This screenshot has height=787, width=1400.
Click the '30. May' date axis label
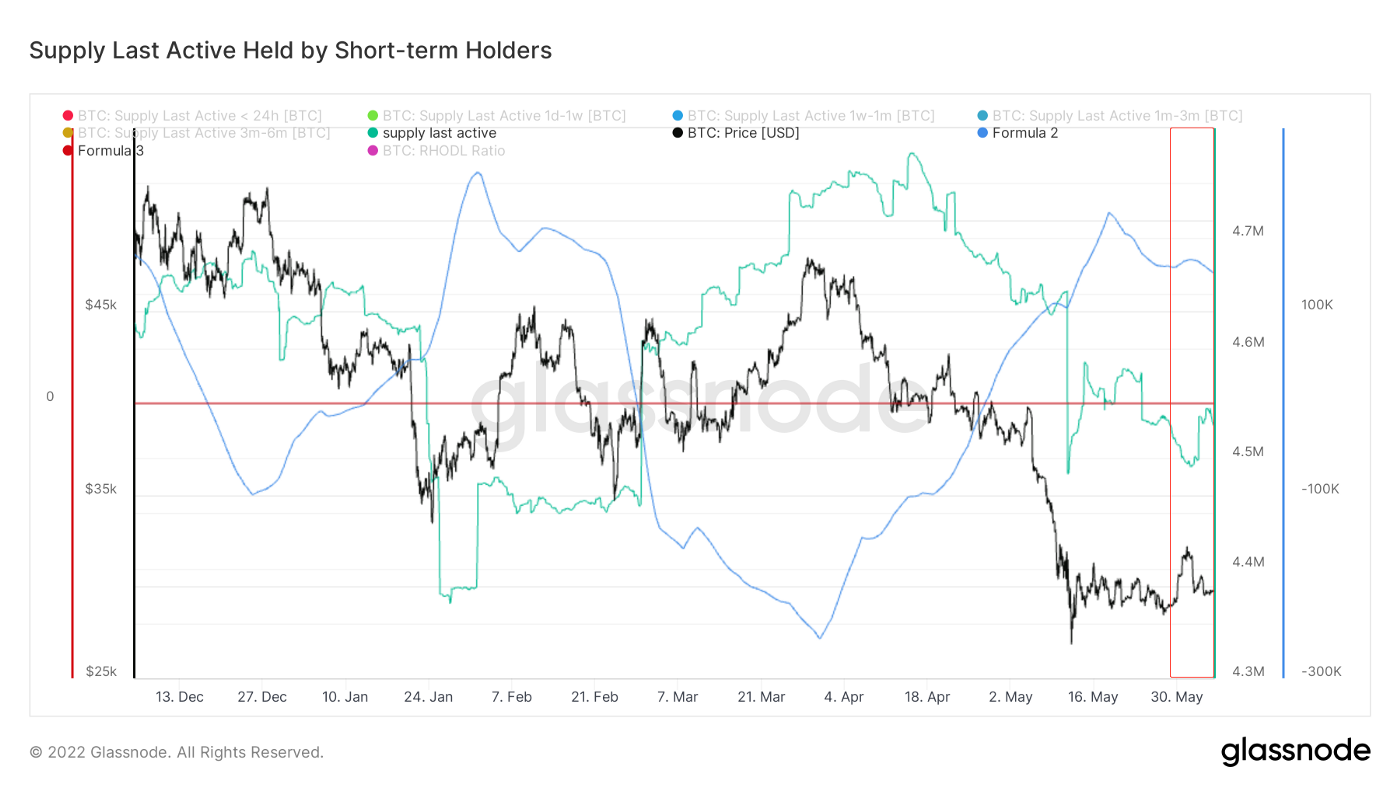pyautogui.click(x=1176, y=697)
